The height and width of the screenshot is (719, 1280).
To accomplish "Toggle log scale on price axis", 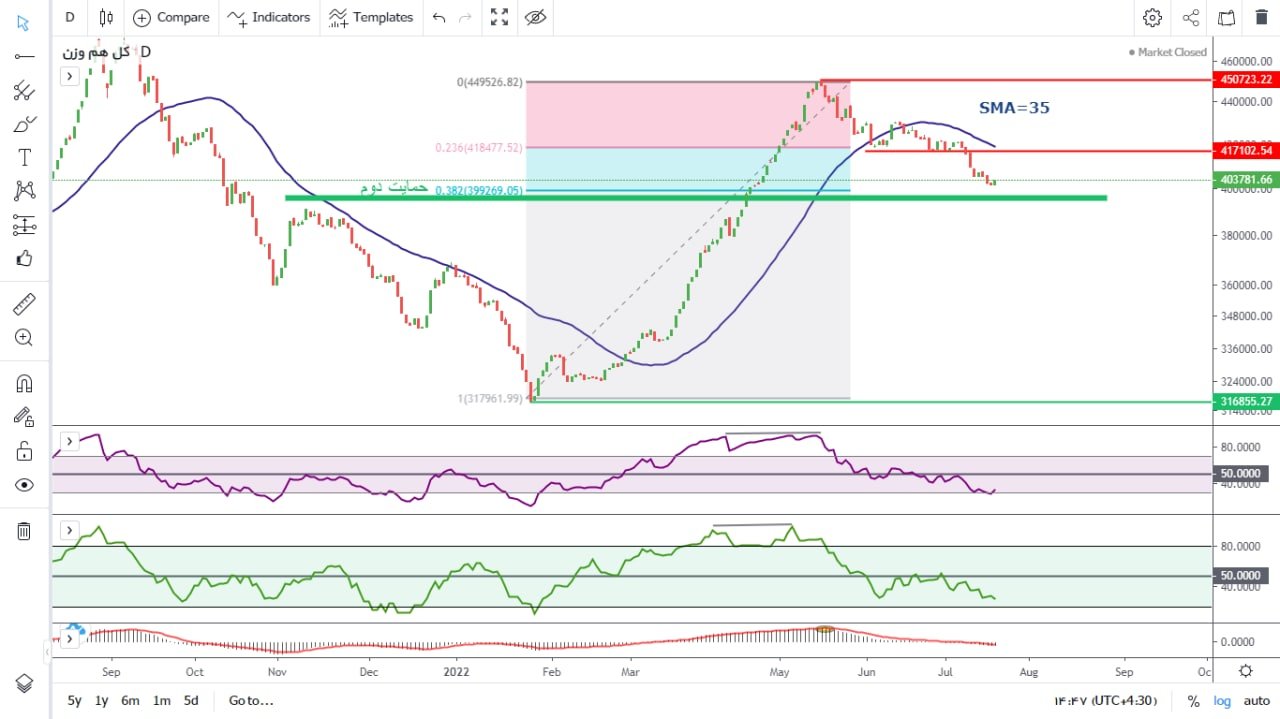I will (x=1223, y=701).
